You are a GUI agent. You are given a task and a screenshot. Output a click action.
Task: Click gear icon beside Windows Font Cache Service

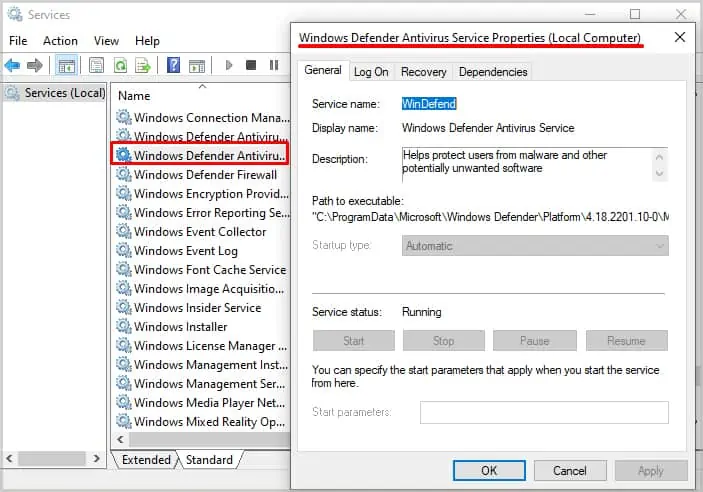(x=123, y=269)
